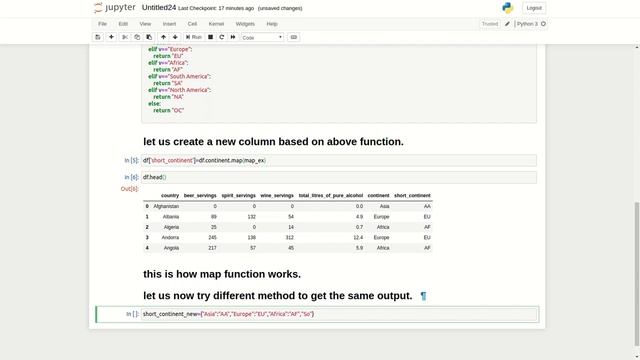Screen dimensions: 640x360
Task: Click the kernel status circle indicator
Action: click(x=543, y=24)
